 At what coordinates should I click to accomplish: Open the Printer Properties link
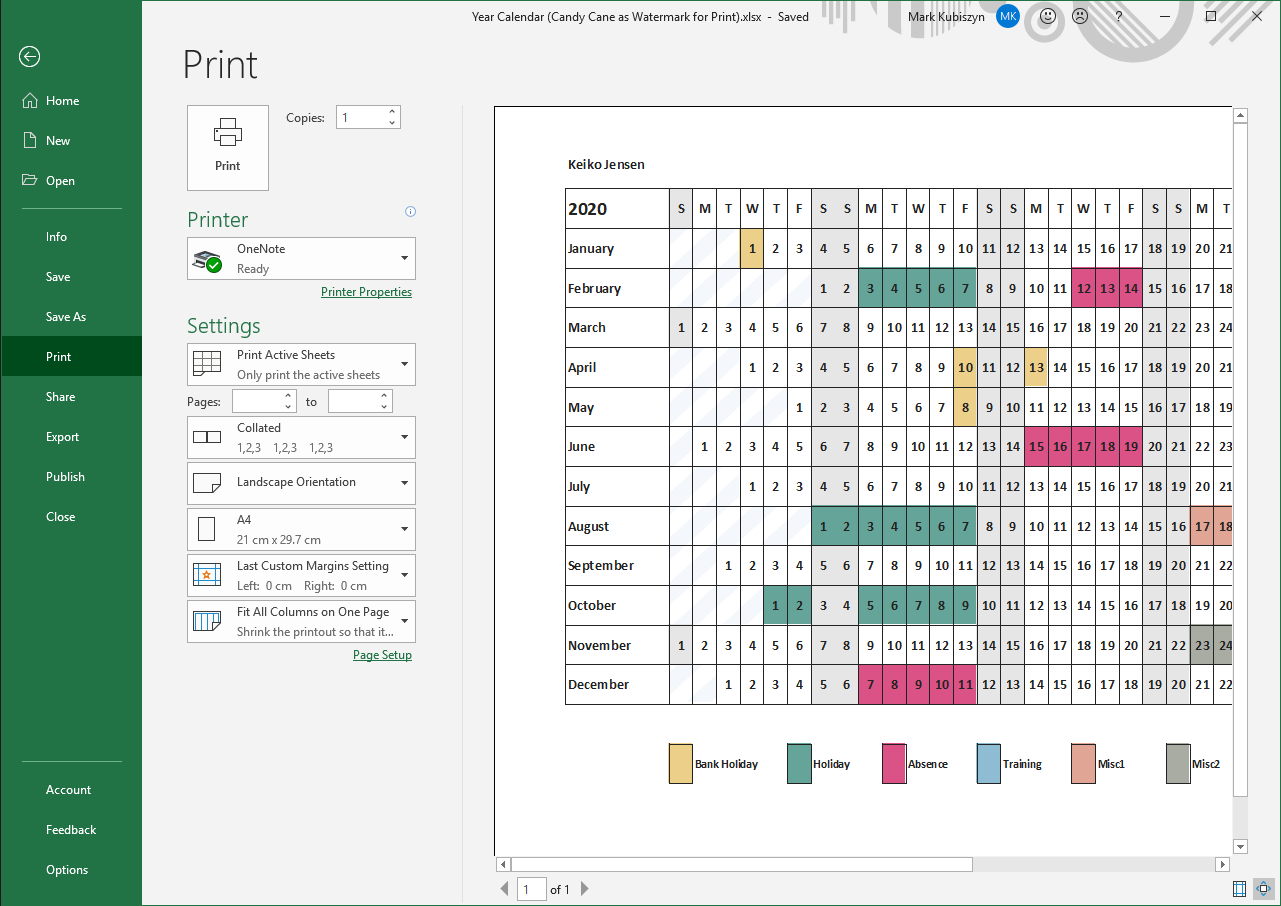(366, 292)
